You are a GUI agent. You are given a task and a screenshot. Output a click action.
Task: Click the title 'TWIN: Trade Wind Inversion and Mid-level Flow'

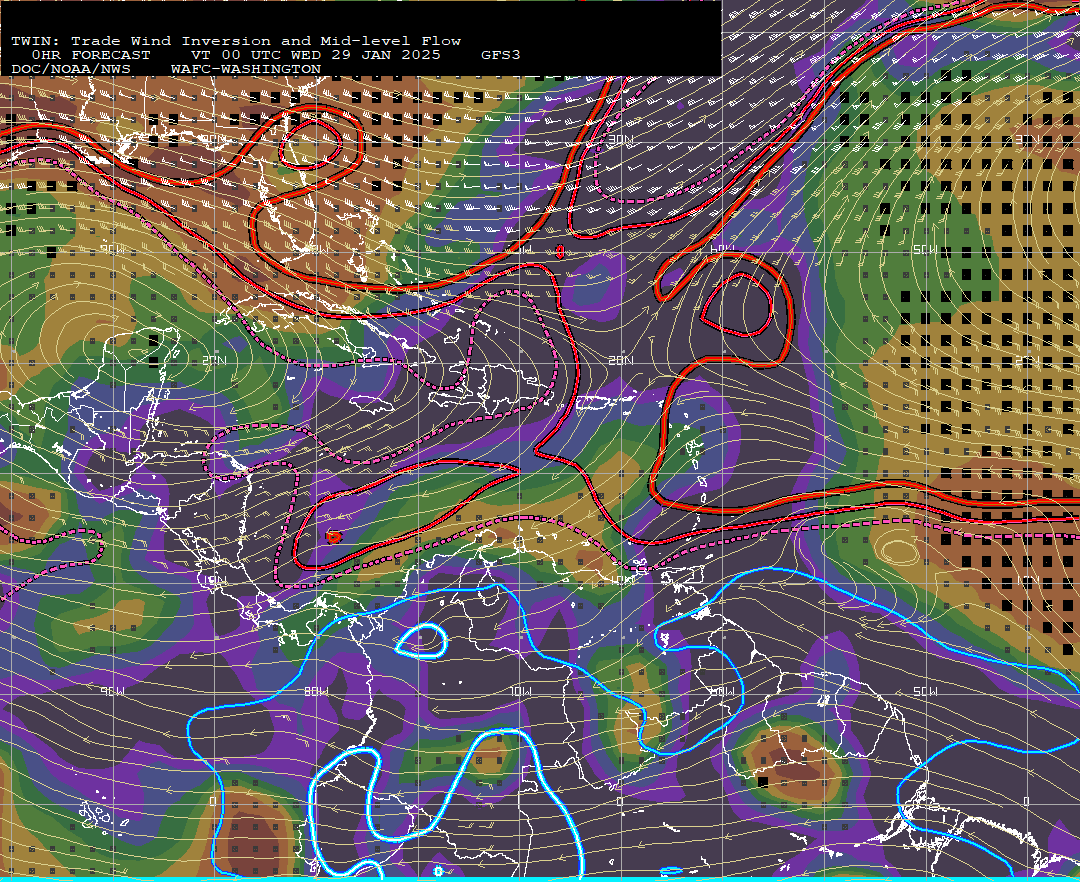click(x=236, y=41)
